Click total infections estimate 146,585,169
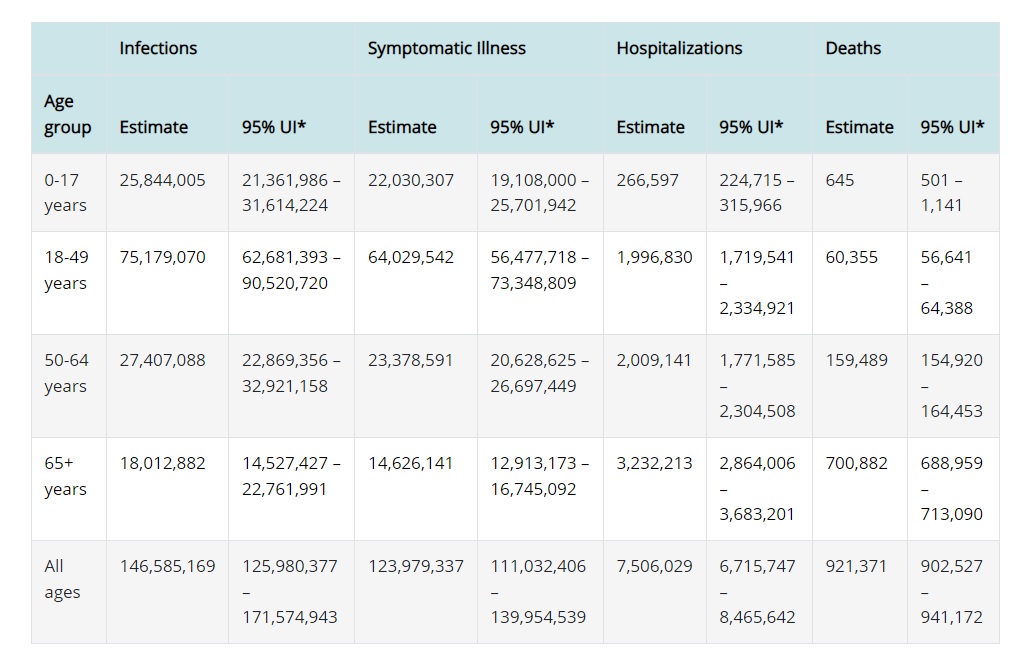 (167, 566)
